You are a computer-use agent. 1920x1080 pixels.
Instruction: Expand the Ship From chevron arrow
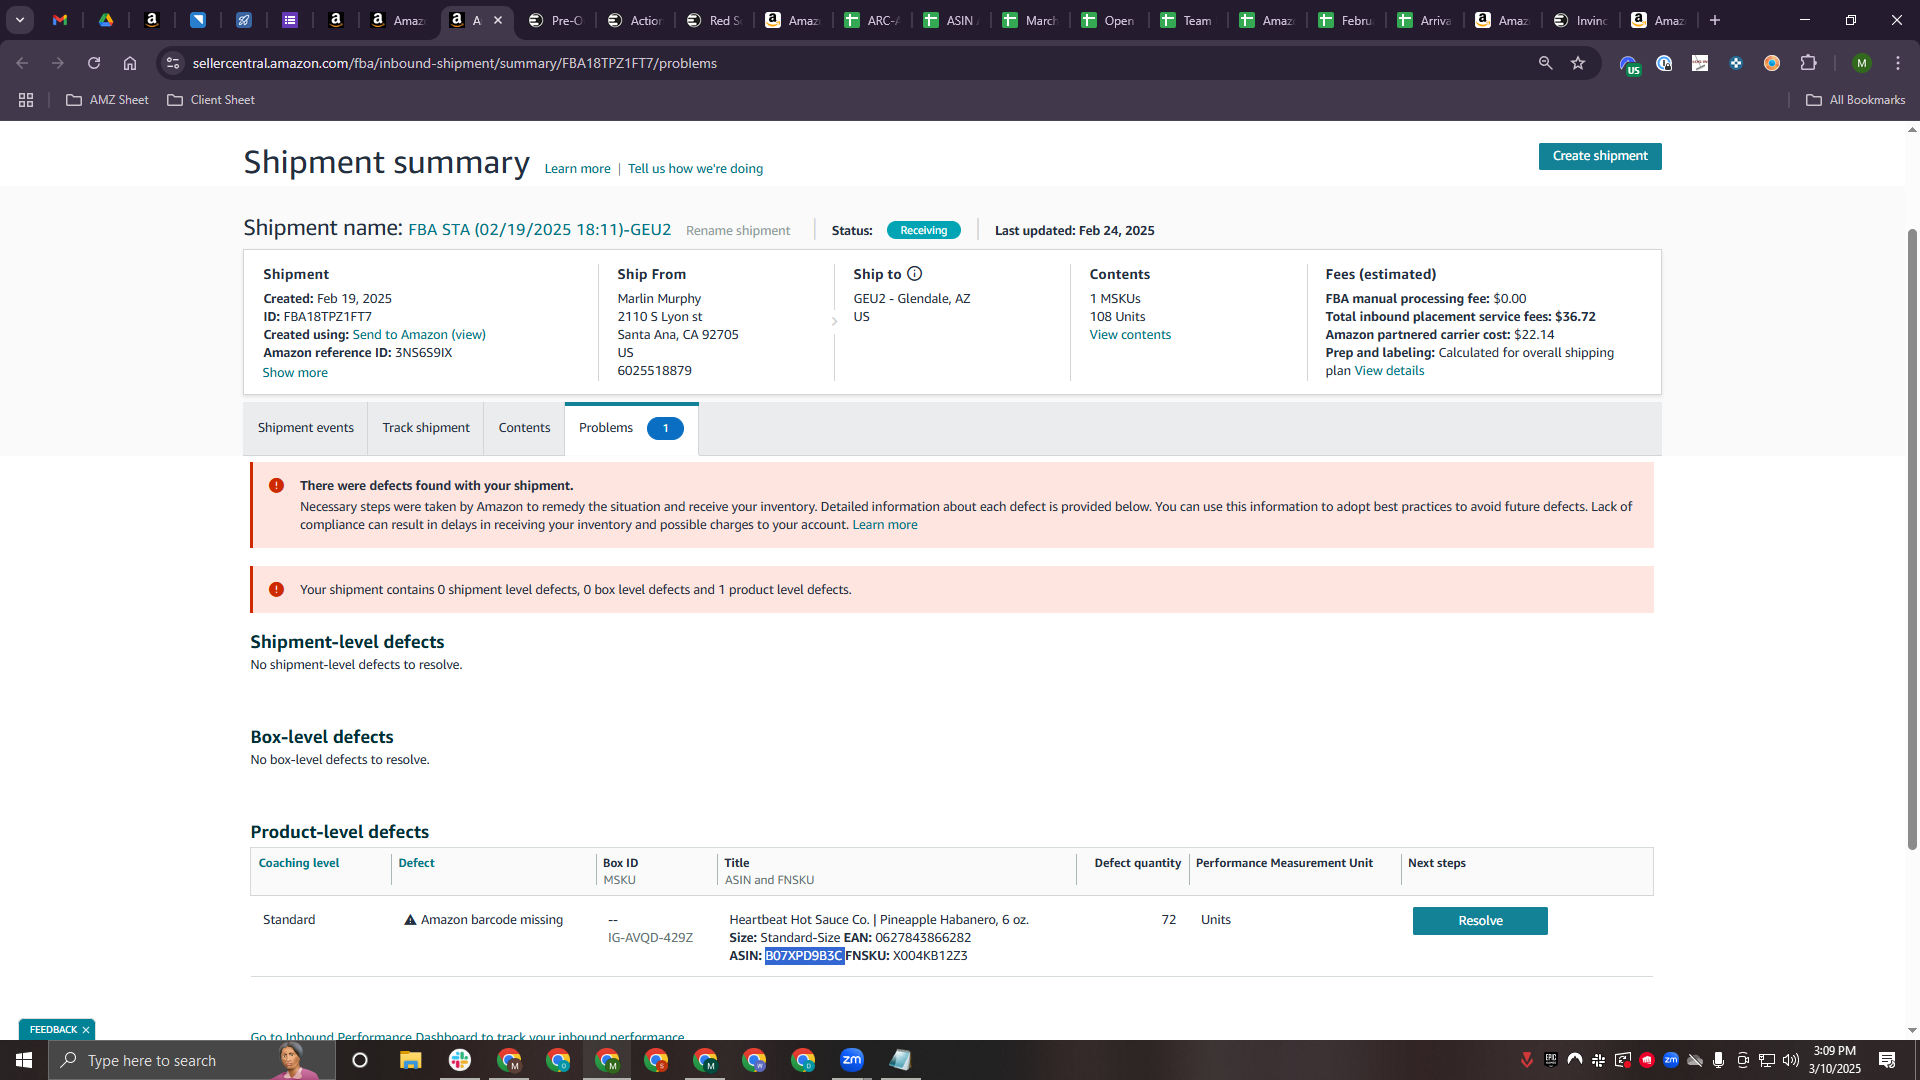point(834,321)
